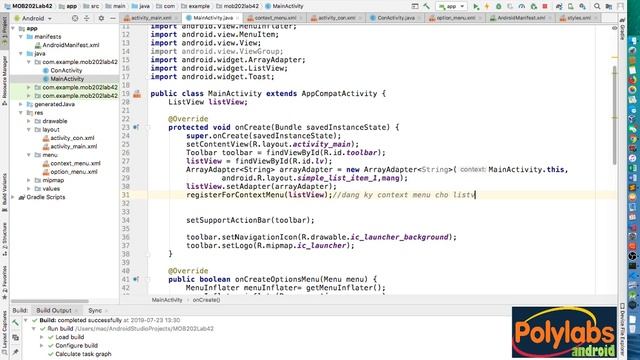Toggle Layout Captures side panel
Image resolution: width=640 pixels, height=360 pixels.
pos(4,332)
